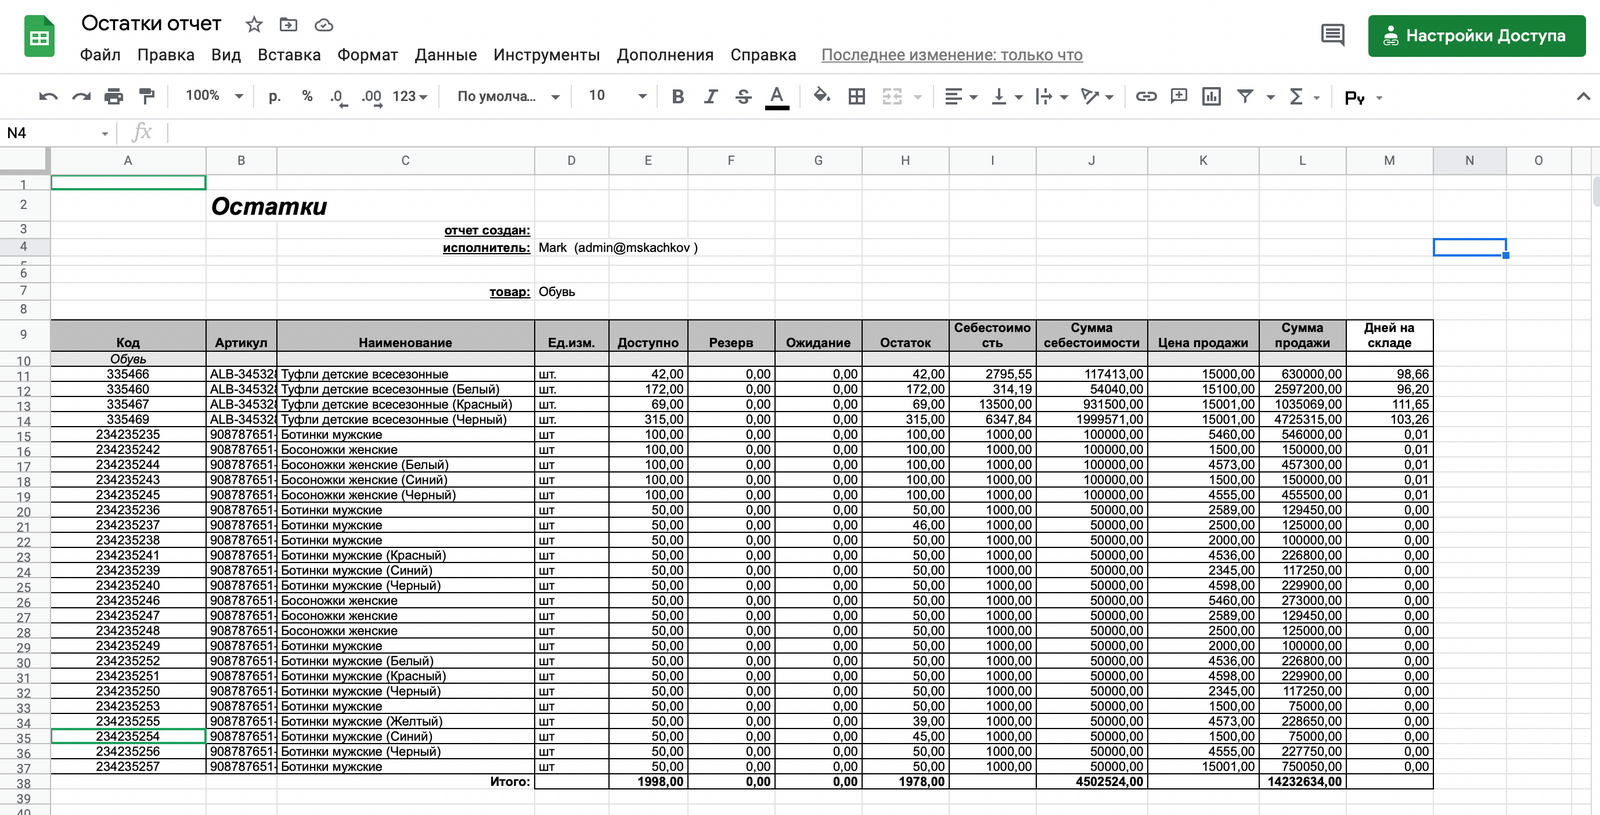Open the comments history icon

pos(1332,35)
